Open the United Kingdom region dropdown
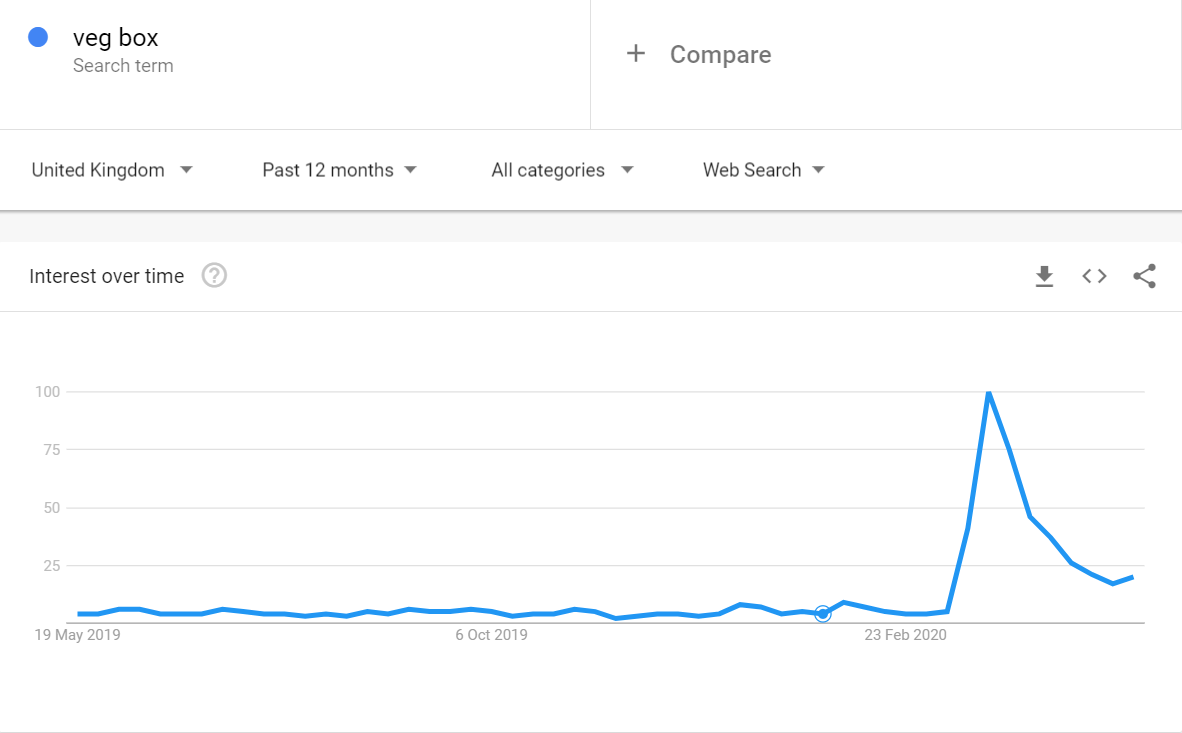Viewport: 1182px width, 733px height. pos(112,170)
